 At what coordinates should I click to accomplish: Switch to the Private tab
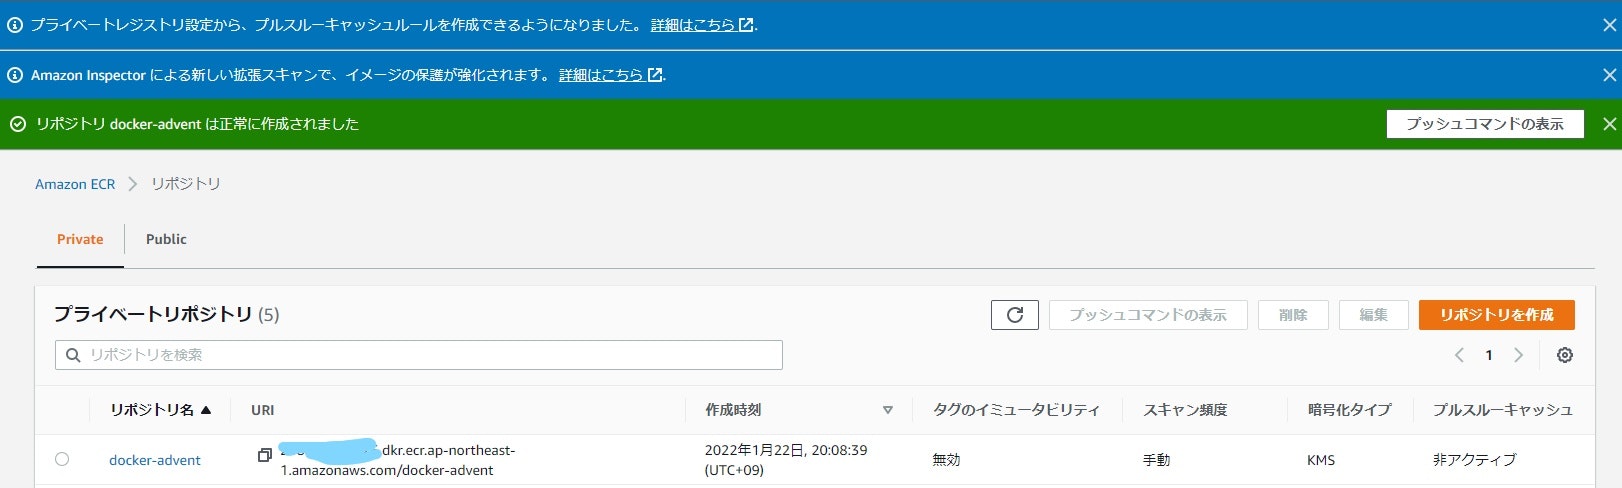click(80, 239)
